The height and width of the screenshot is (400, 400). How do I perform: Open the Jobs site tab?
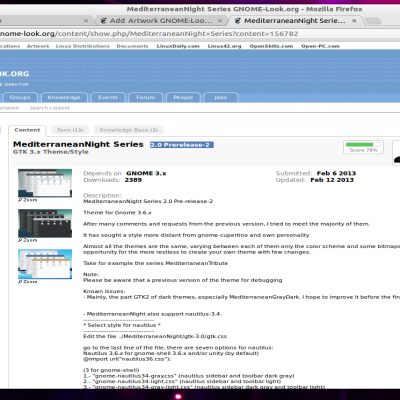coord(221,97)
